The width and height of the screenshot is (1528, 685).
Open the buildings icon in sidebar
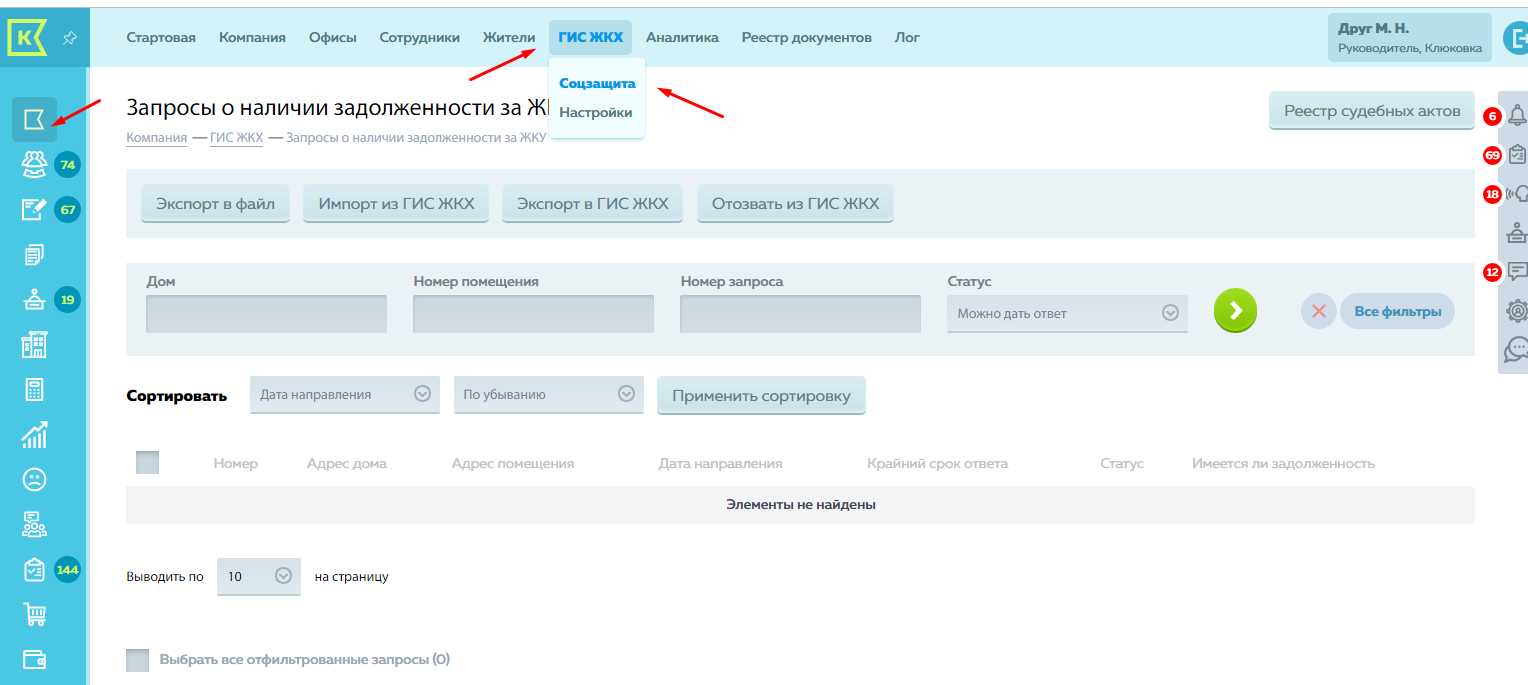[34, 345]
